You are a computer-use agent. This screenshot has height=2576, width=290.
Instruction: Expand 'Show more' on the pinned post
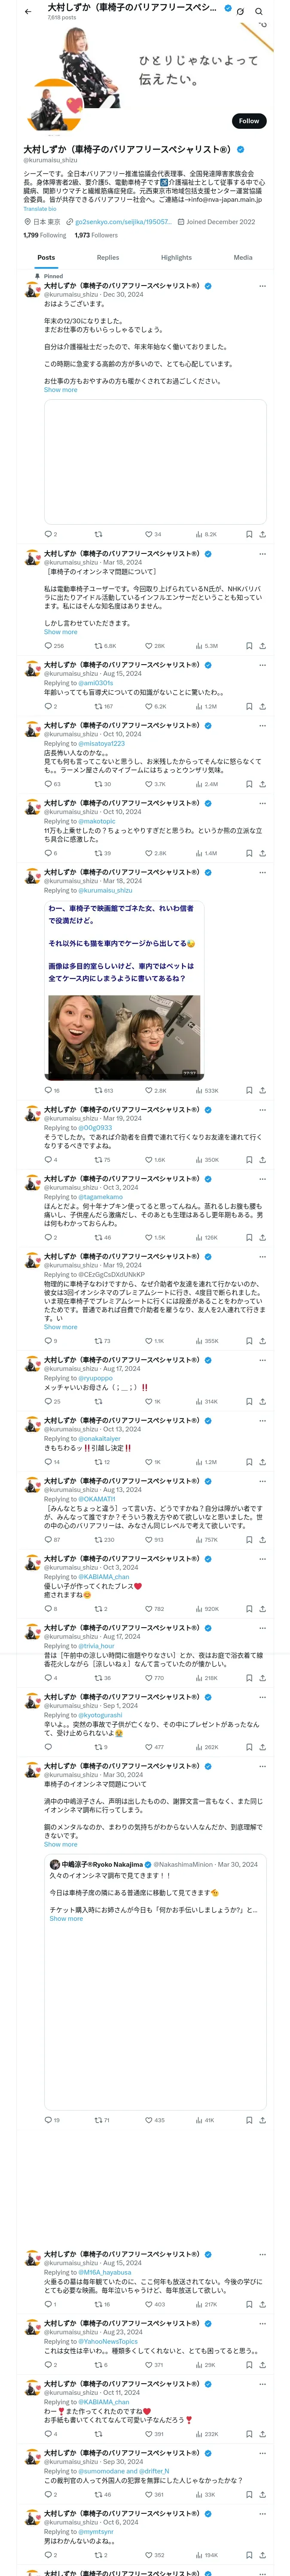tap(60, 390)
